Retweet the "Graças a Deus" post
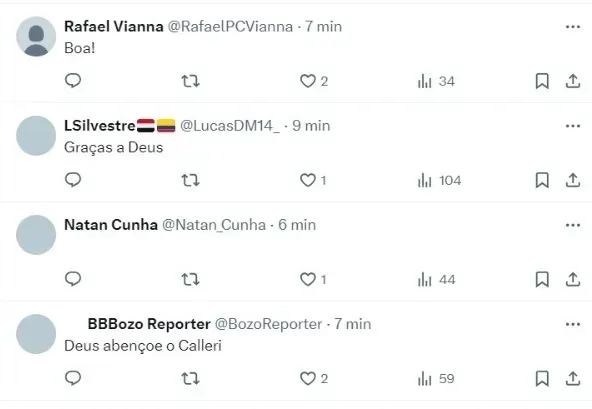 coord(190,180)
